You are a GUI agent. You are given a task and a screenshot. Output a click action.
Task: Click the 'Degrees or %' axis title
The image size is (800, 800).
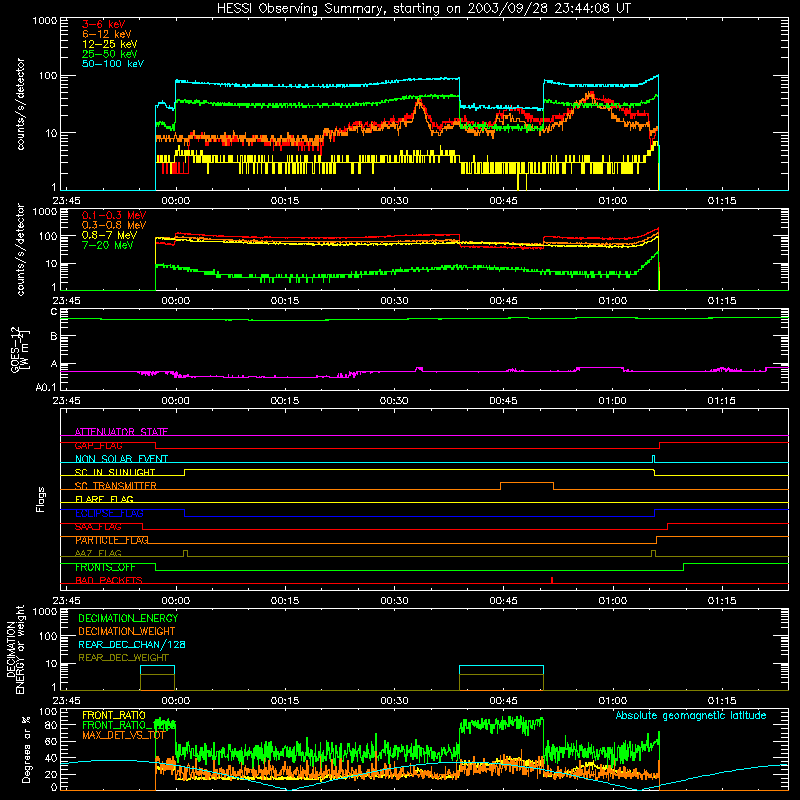(26, 749)
